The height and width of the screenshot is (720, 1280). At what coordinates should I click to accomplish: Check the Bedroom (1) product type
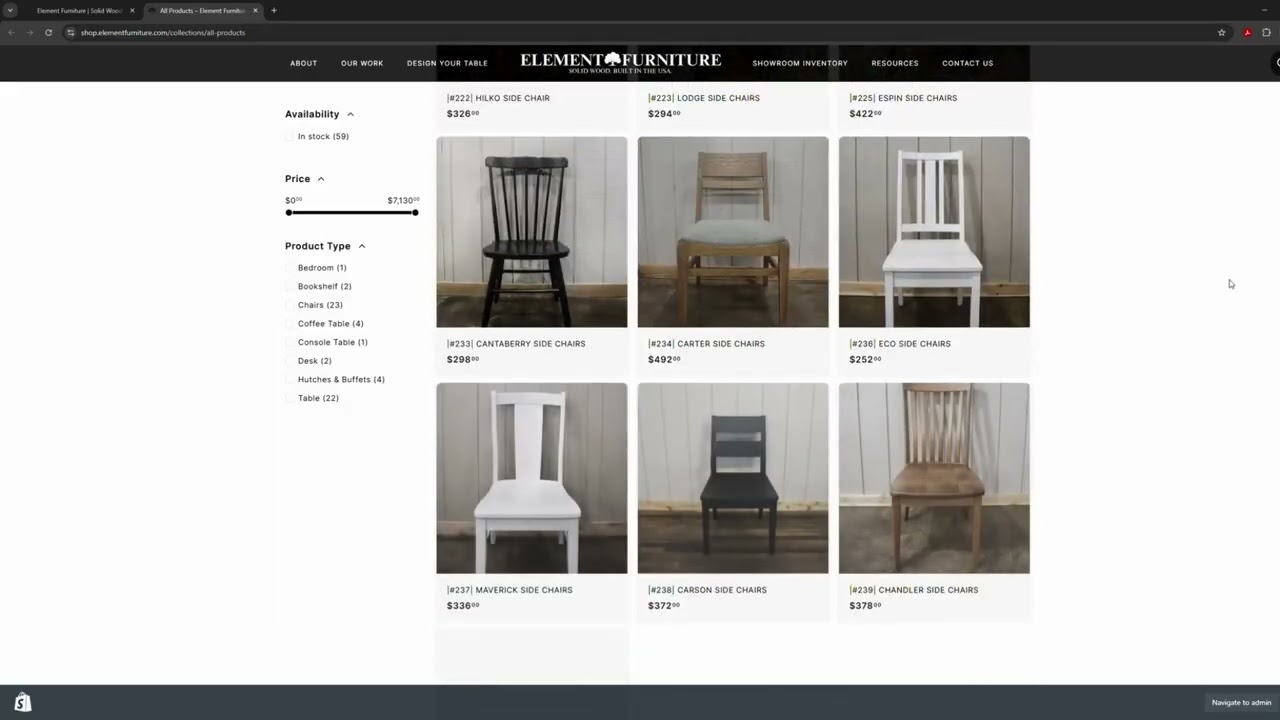(290, 268)
